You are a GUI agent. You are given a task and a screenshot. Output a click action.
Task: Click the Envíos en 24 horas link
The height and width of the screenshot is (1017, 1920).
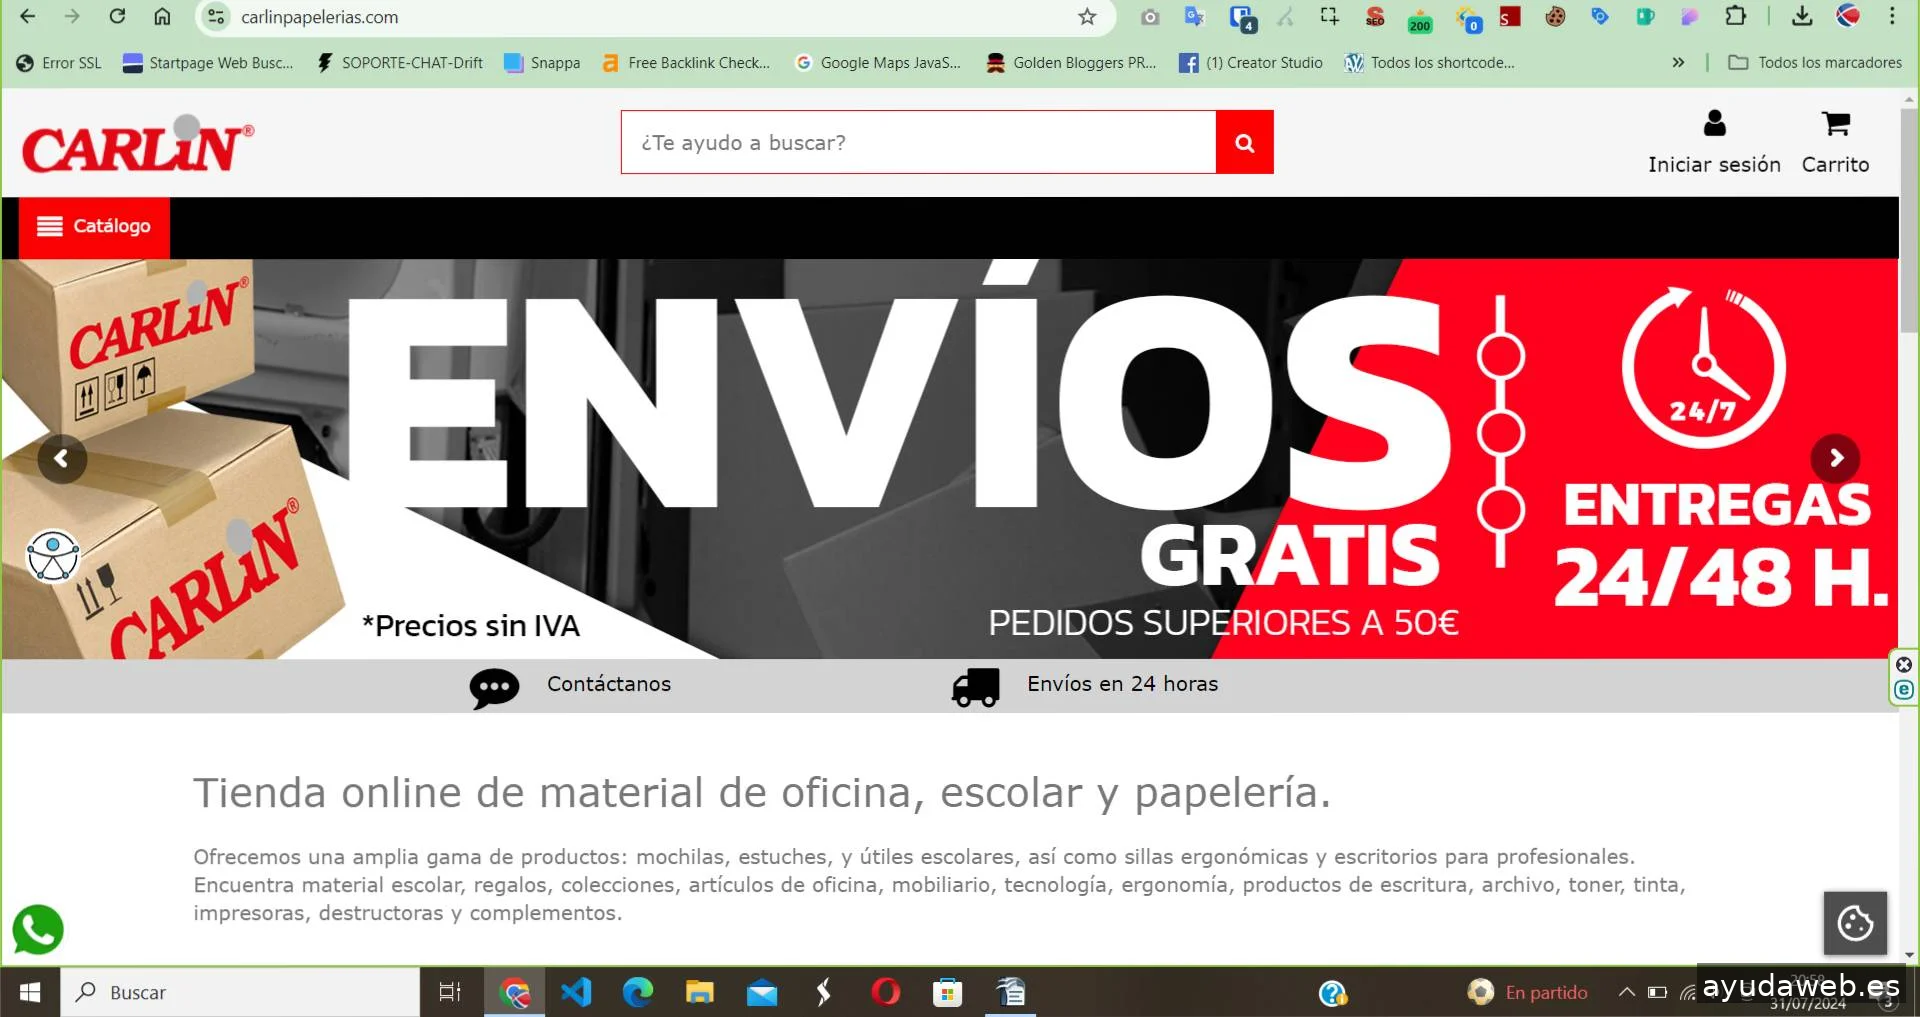pos(1122,684)
